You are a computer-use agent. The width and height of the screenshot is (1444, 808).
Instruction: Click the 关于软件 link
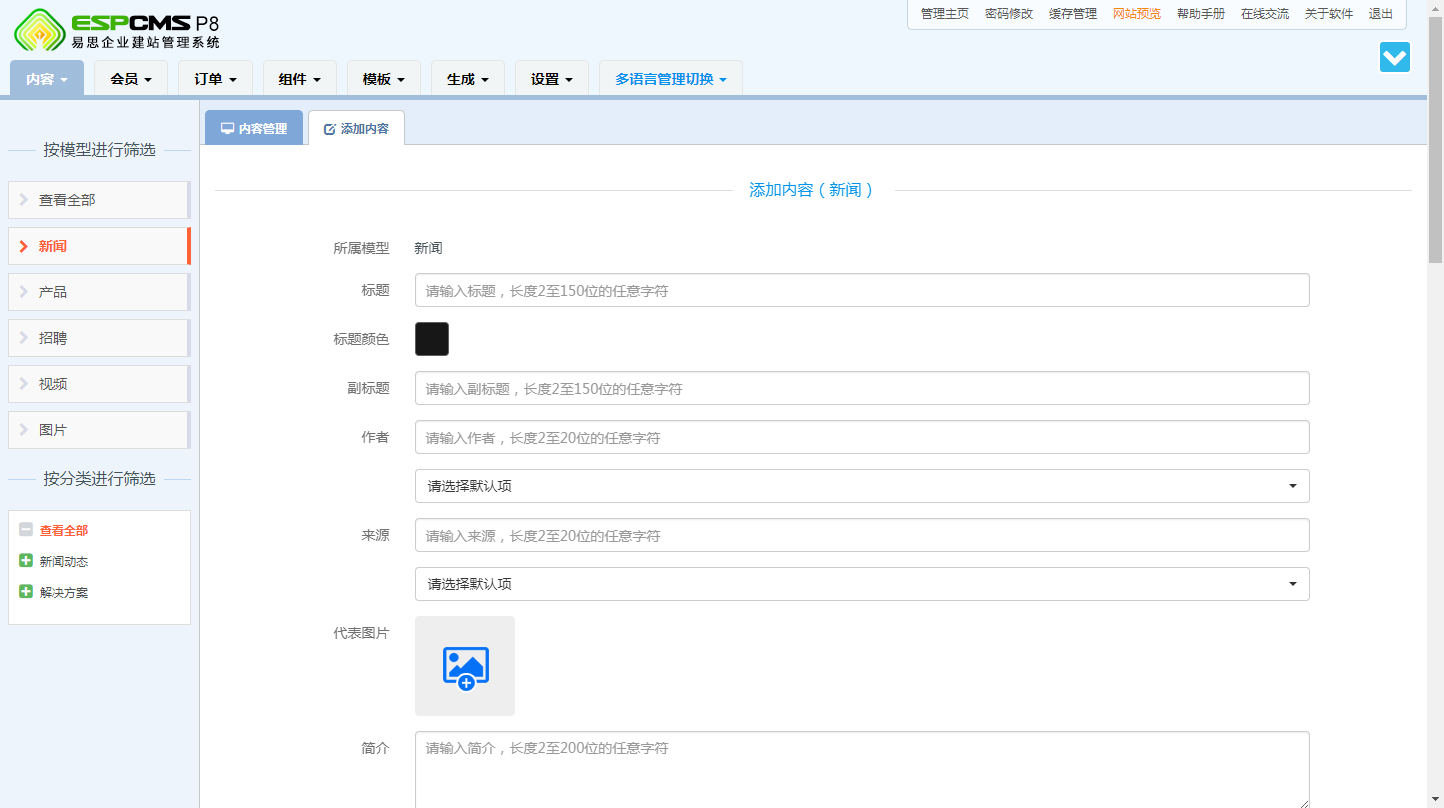1329,14
